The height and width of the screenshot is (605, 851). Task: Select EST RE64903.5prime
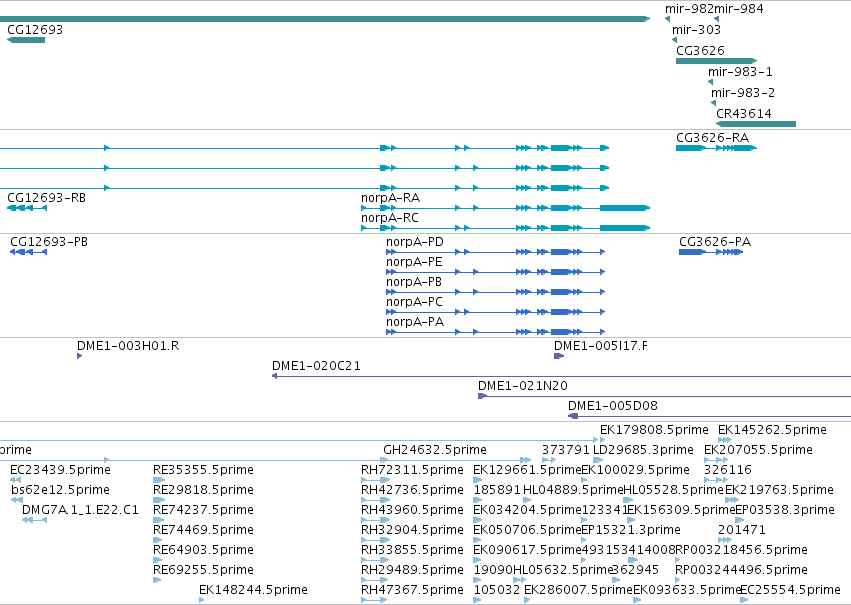pos(157,561)
